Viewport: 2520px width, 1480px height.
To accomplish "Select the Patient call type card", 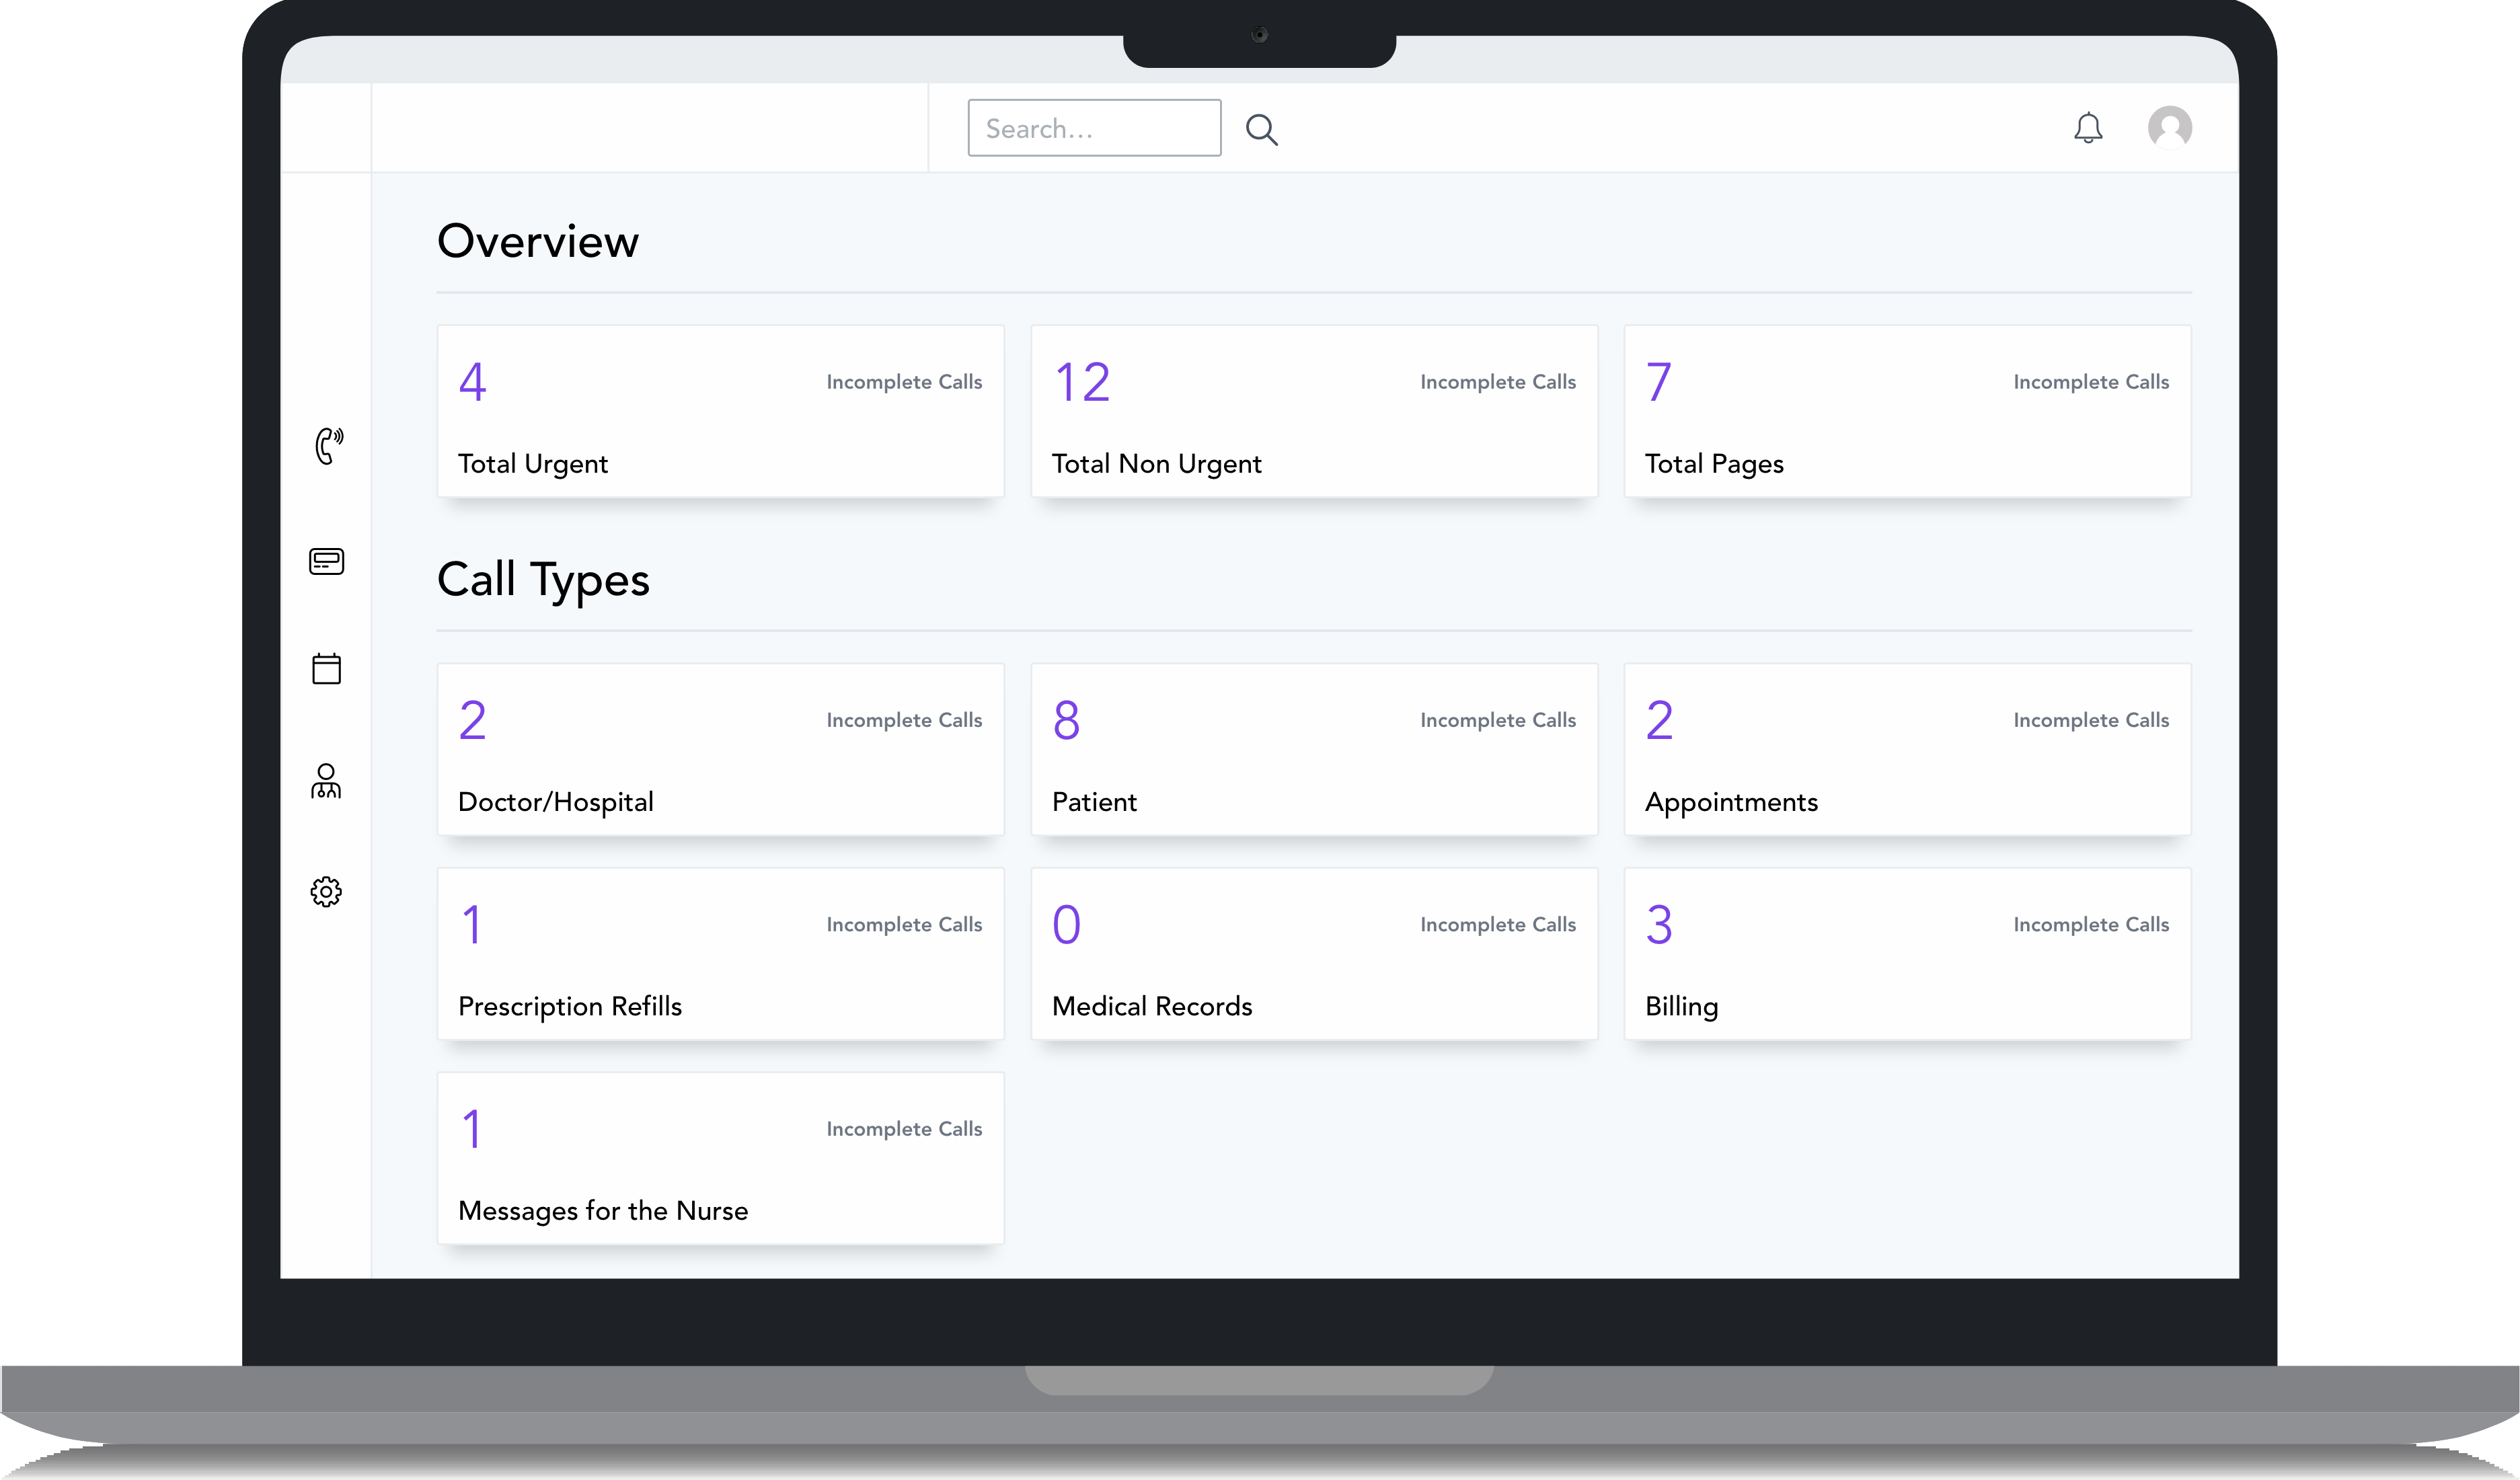I will coord(1313,749).
